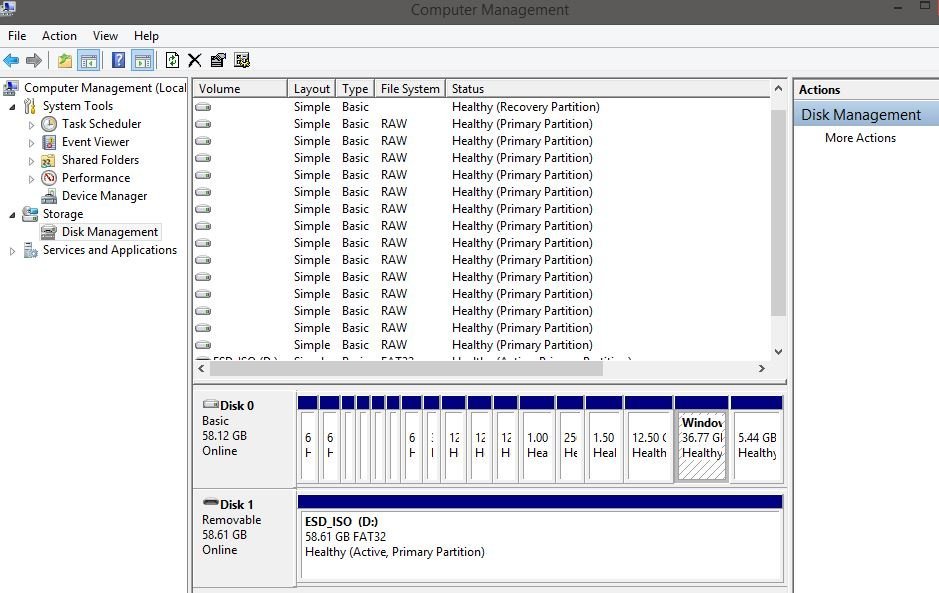Select the Disk 1 Removable label box
939x593 pixels.
pos(244,538)
